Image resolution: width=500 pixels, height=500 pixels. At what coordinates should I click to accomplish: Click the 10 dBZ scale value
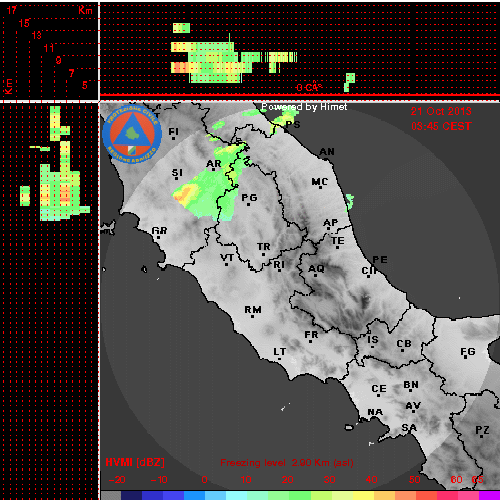(246, 480)
